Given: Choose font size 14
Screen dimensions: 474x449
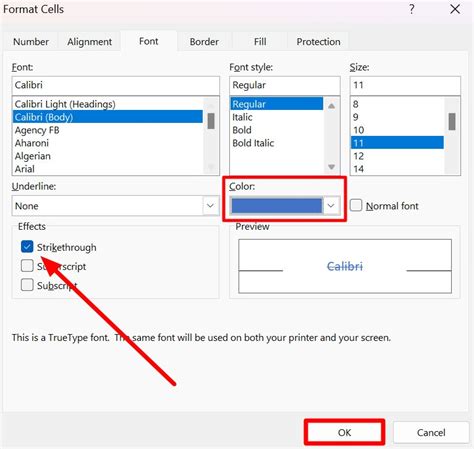Looking at the screenshot, I should [x=397, y=169].
